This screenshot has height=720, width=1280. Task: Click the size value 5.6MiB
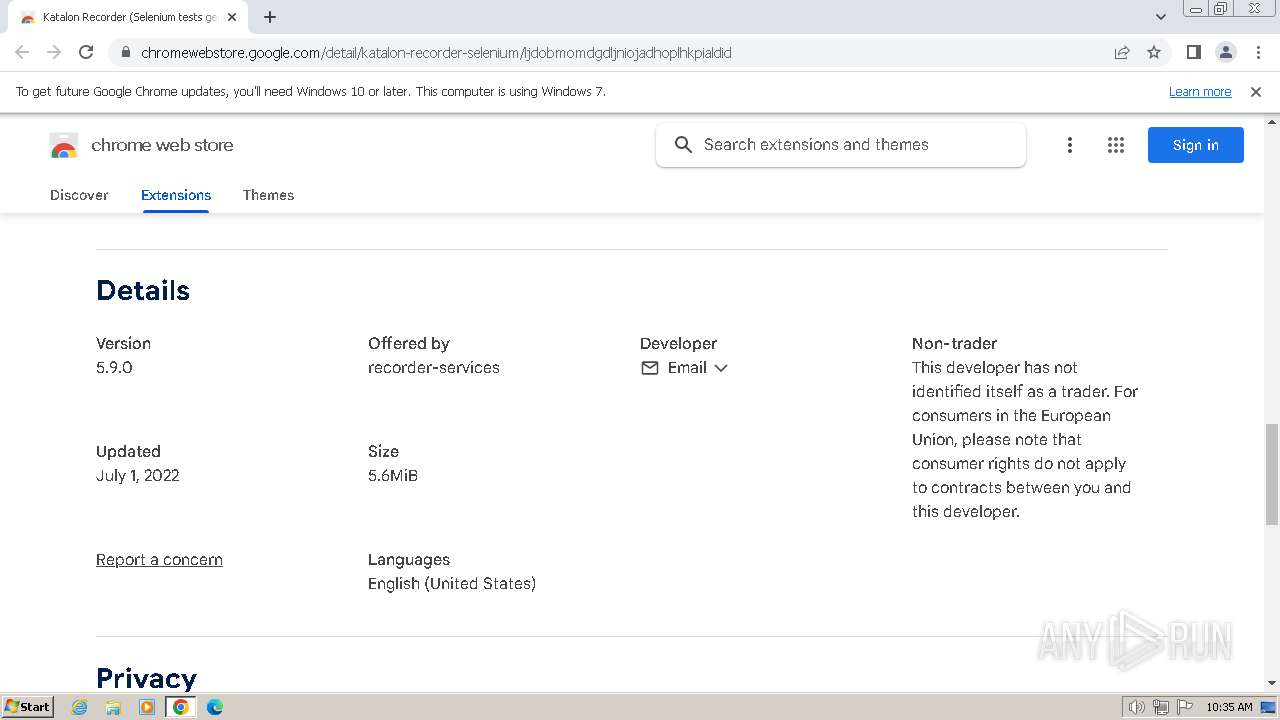393,476
